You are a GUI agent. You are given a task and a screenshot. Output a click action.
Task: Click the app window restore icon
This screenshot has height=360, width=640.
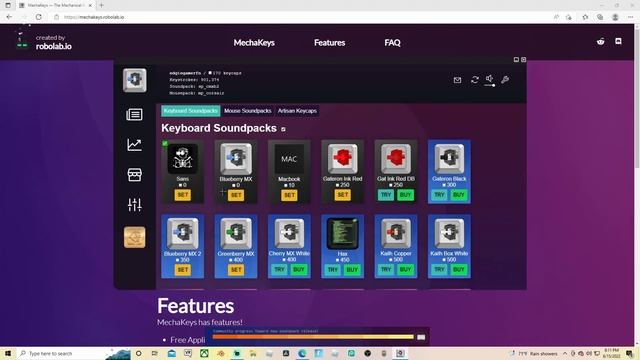(x=516, y=60)
